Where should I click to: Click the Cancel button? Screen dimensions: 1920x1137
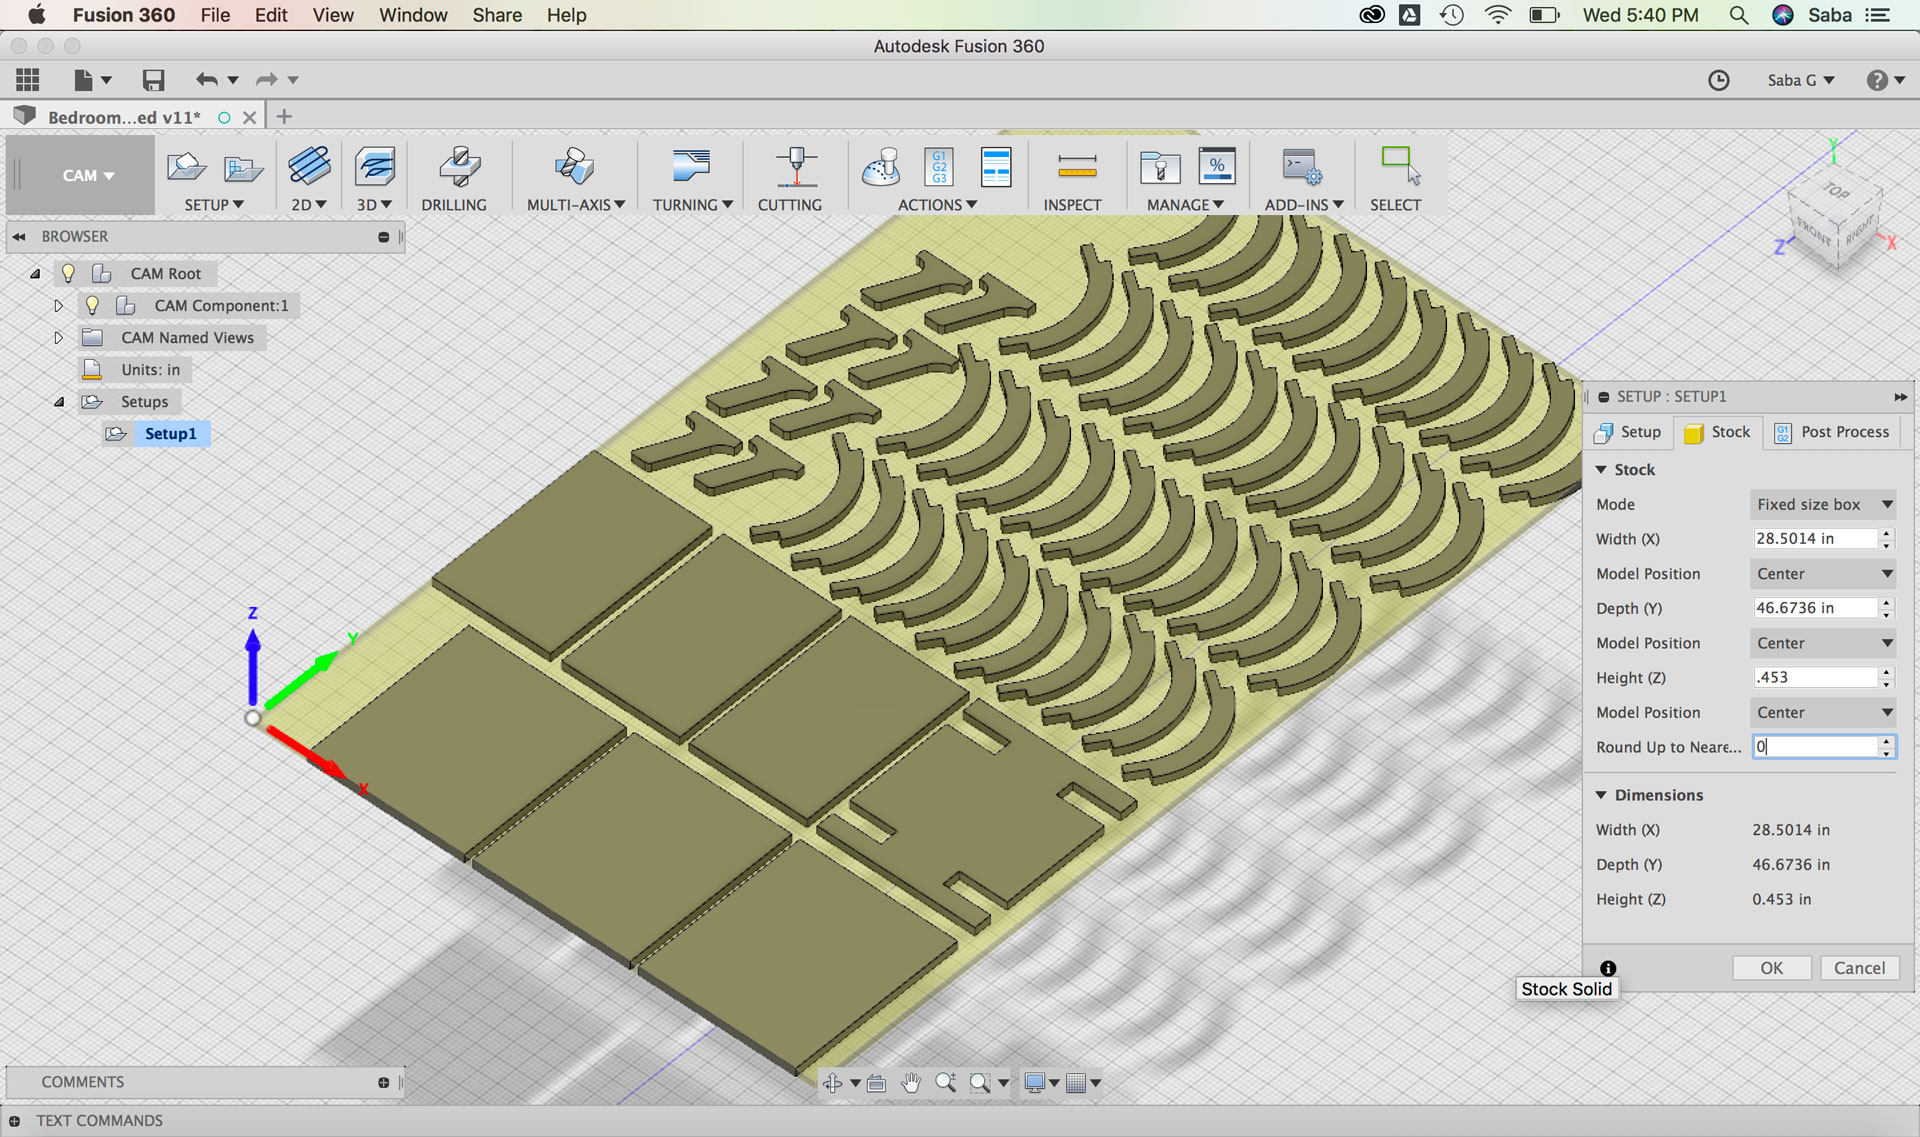[1859, 968]
